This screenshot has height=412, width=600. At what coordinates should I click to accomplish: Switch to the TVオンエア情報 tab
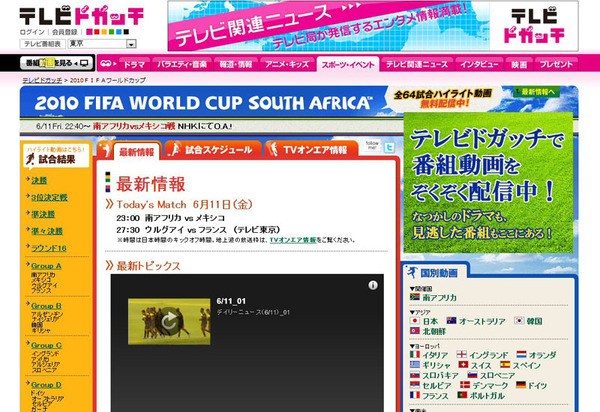311,149
